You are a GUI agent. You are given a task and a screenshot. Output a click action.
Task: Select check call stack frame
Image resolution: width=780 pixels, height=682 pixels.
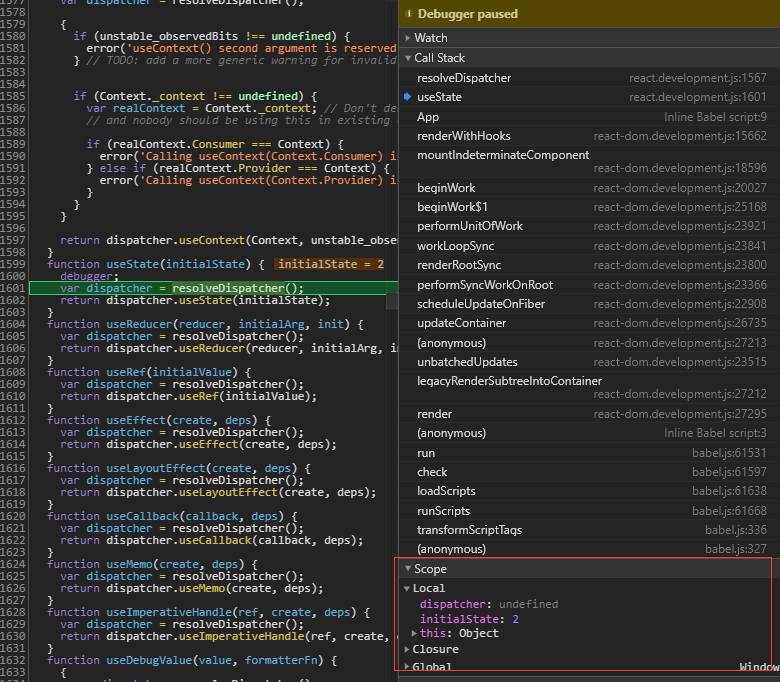pos(589,472)
